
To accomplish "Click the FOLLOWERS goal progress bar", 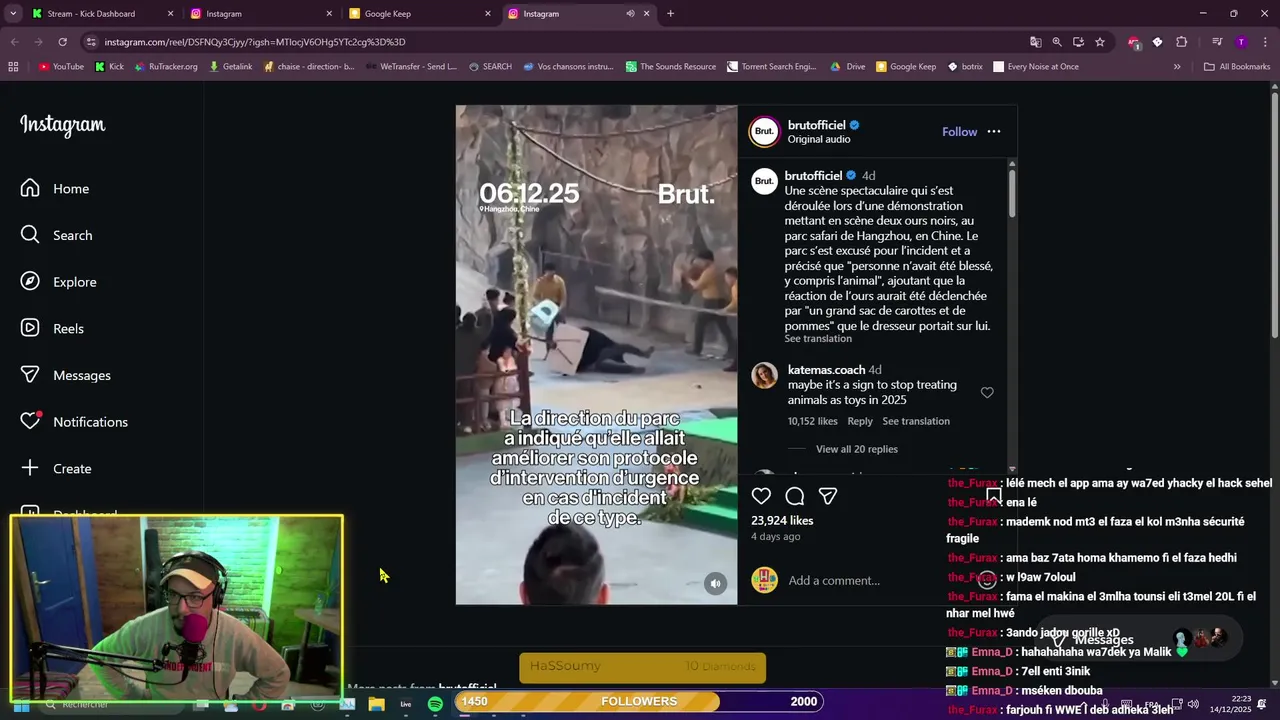I will pyautogui.click(x=639, y=701).
